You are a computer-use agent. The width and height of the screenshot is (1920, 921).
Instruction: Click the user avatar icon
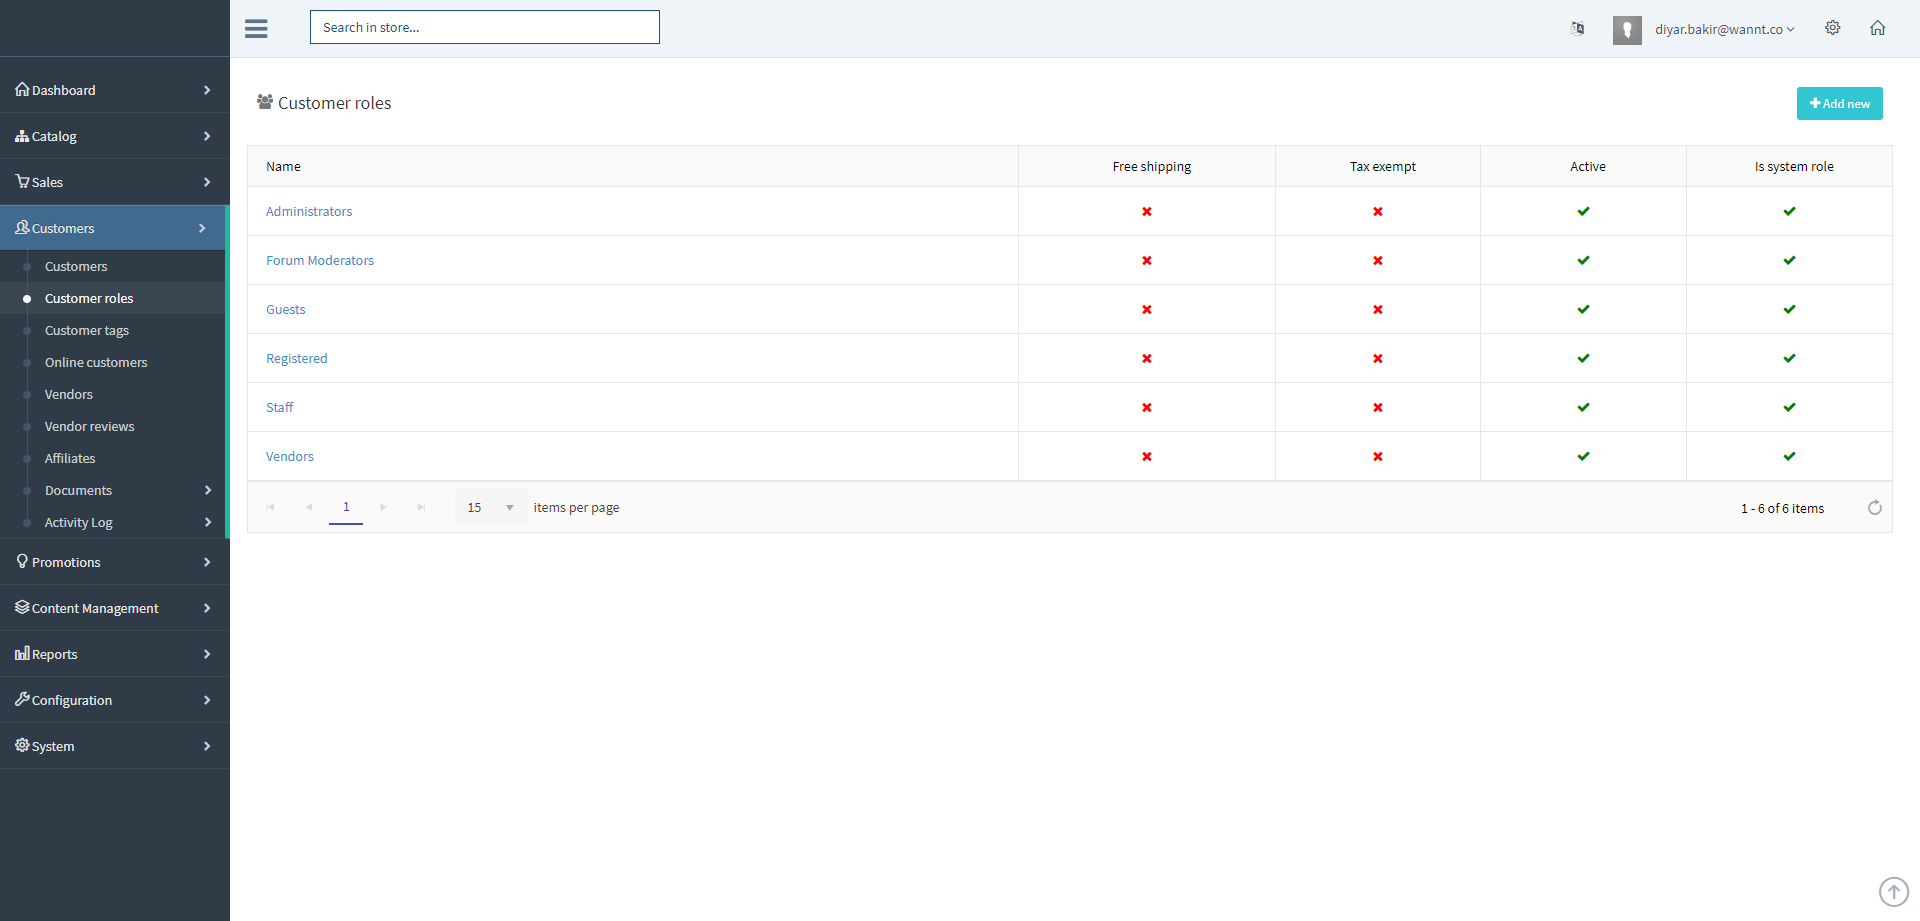(1626, 30)
